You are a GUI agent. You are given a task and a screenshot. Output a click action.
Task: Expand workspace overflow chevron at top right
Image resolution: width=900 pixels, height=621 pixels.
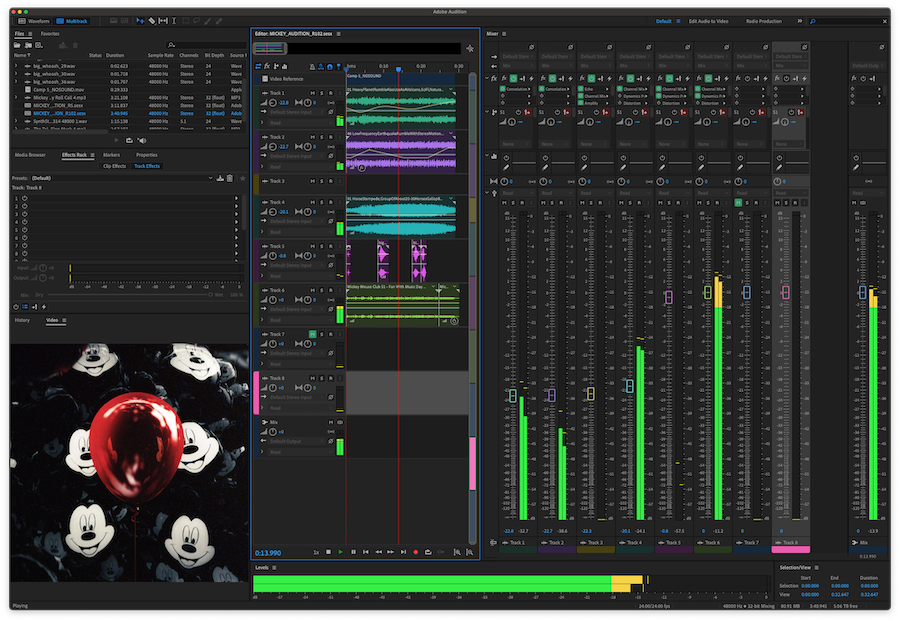800,21
